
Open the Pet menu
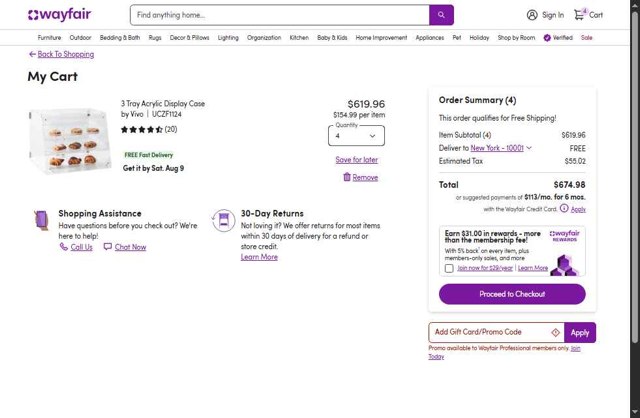[457, 38]
